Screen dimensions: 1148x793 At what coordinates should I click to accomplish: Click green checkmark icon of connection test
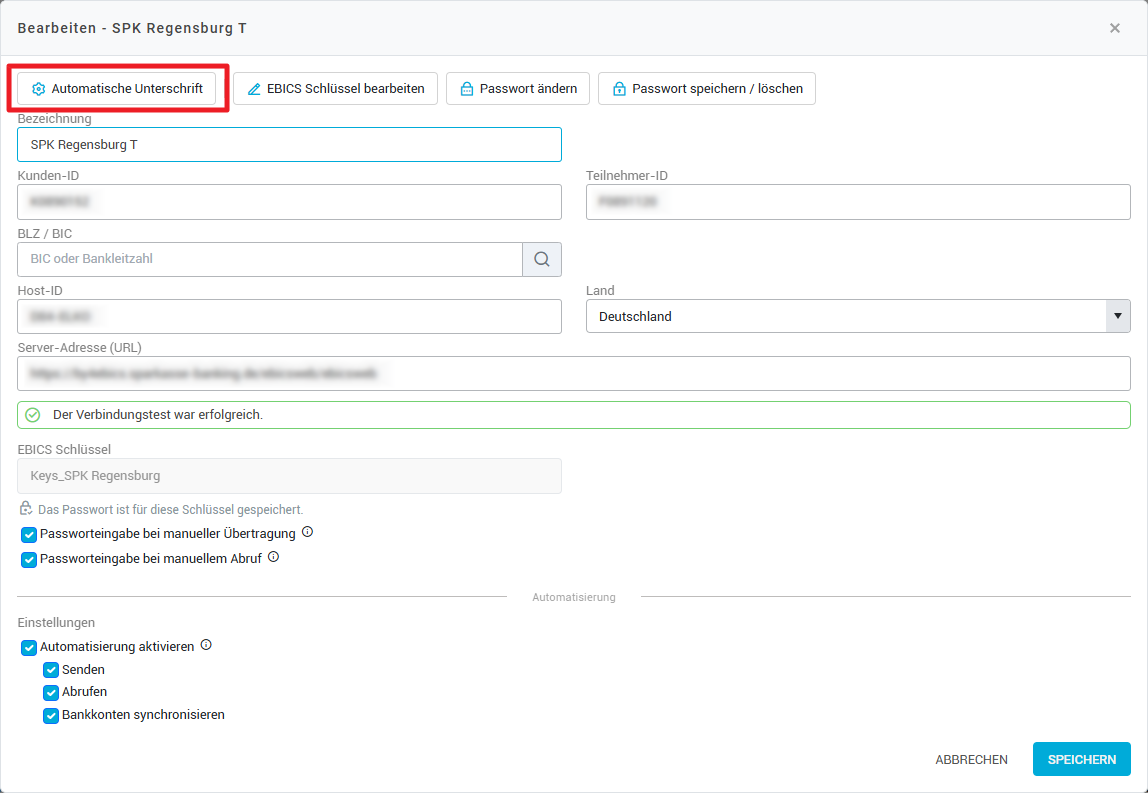32,415
